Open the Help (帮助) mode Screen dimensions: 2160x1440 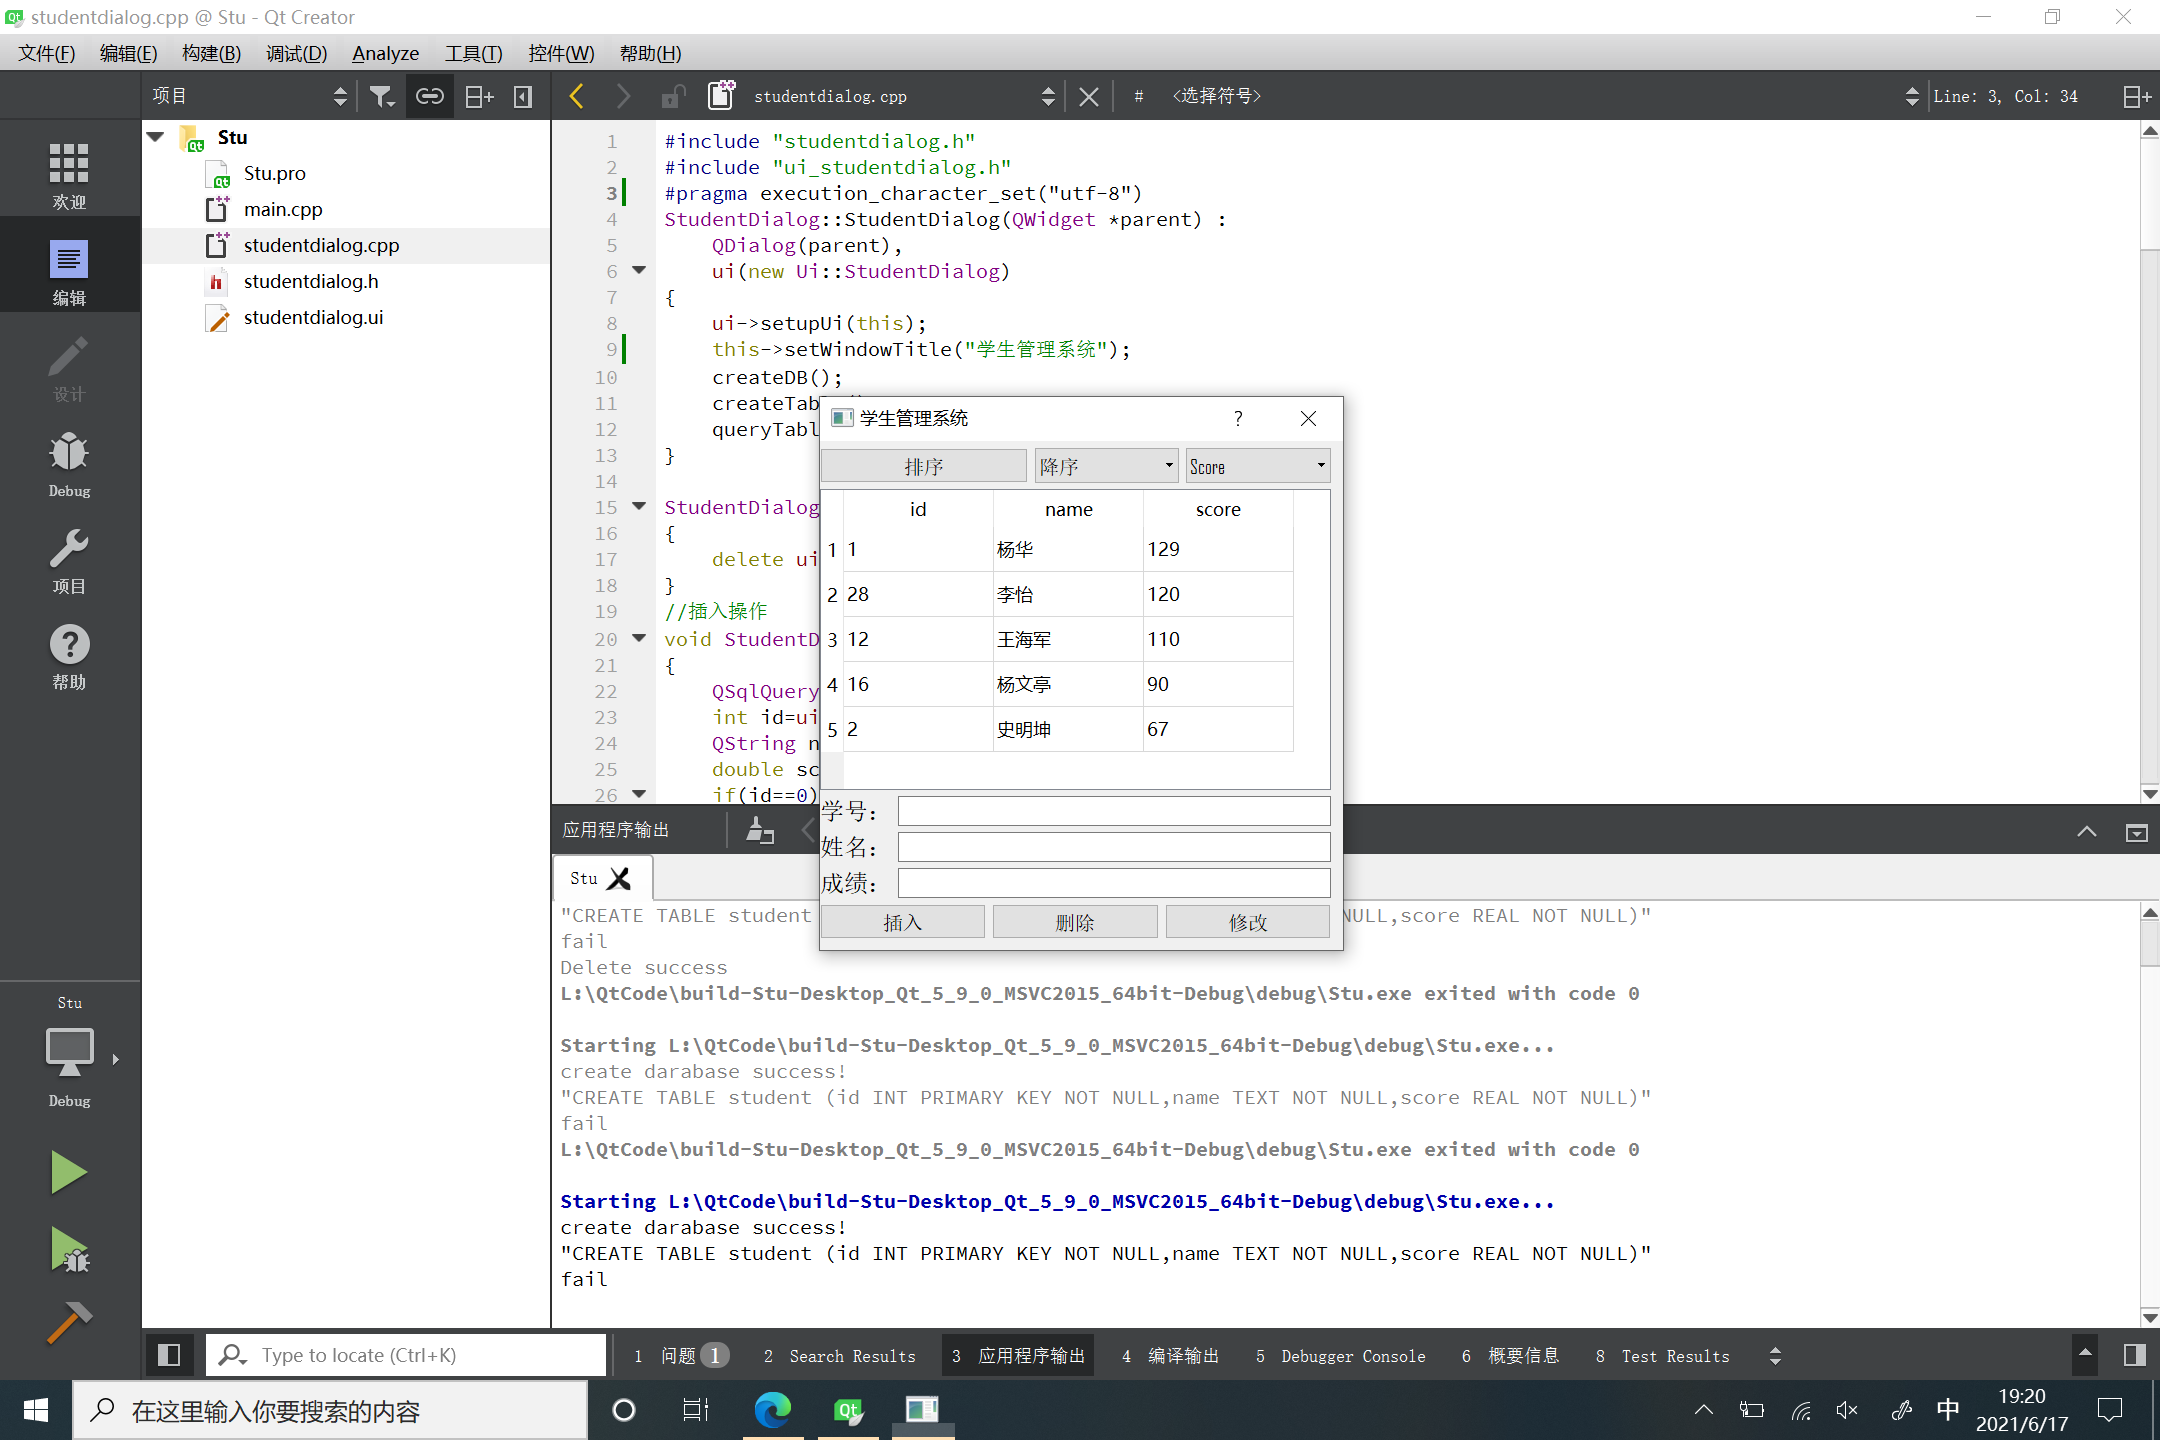69,657
